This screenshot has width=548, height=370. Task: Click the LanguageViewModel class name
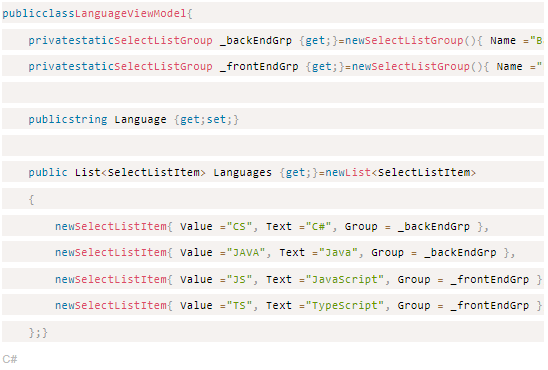[x=130, y=14]
